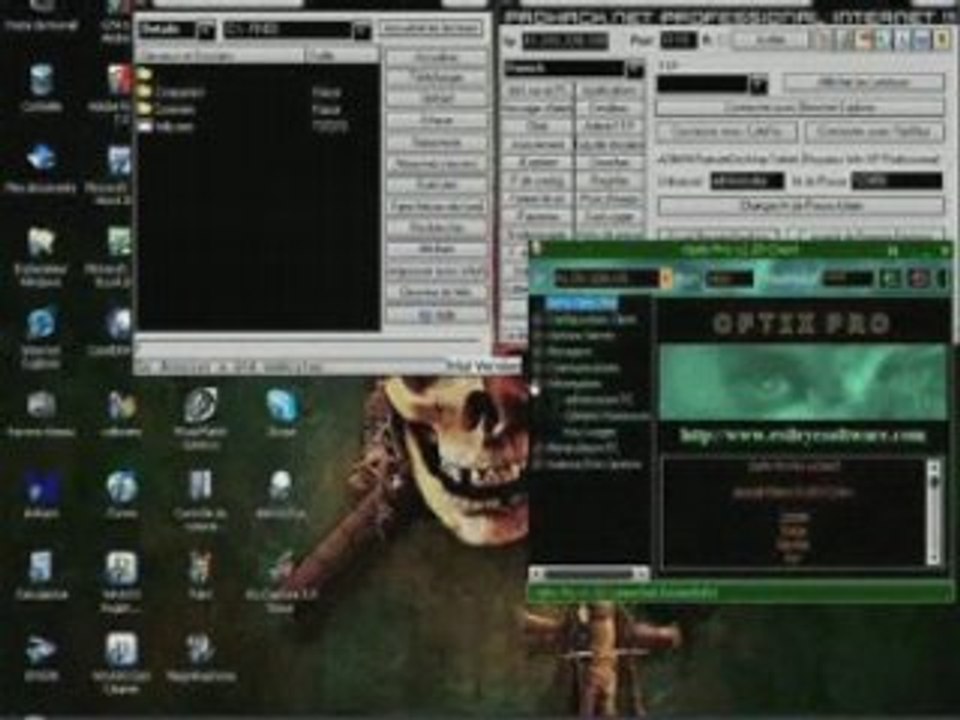Click the Effacer button in file manager
This screenshot has width=960, height=720.
click(437, 121)
